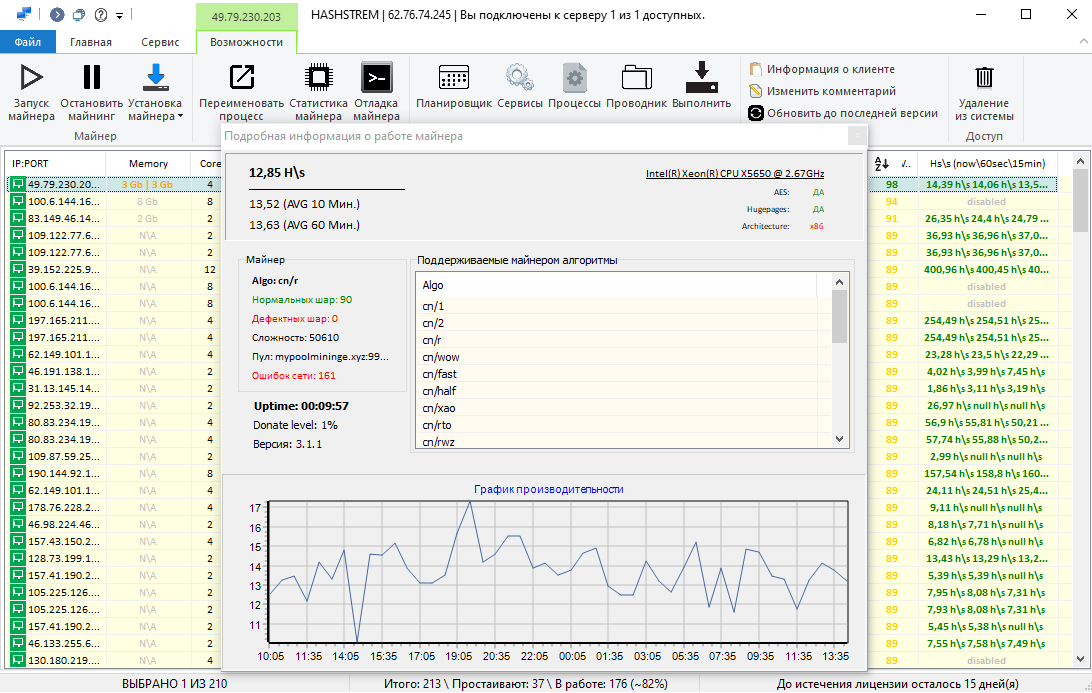
Task: Click the 49.79.230.203 context tab
Action: click(247, 17)
